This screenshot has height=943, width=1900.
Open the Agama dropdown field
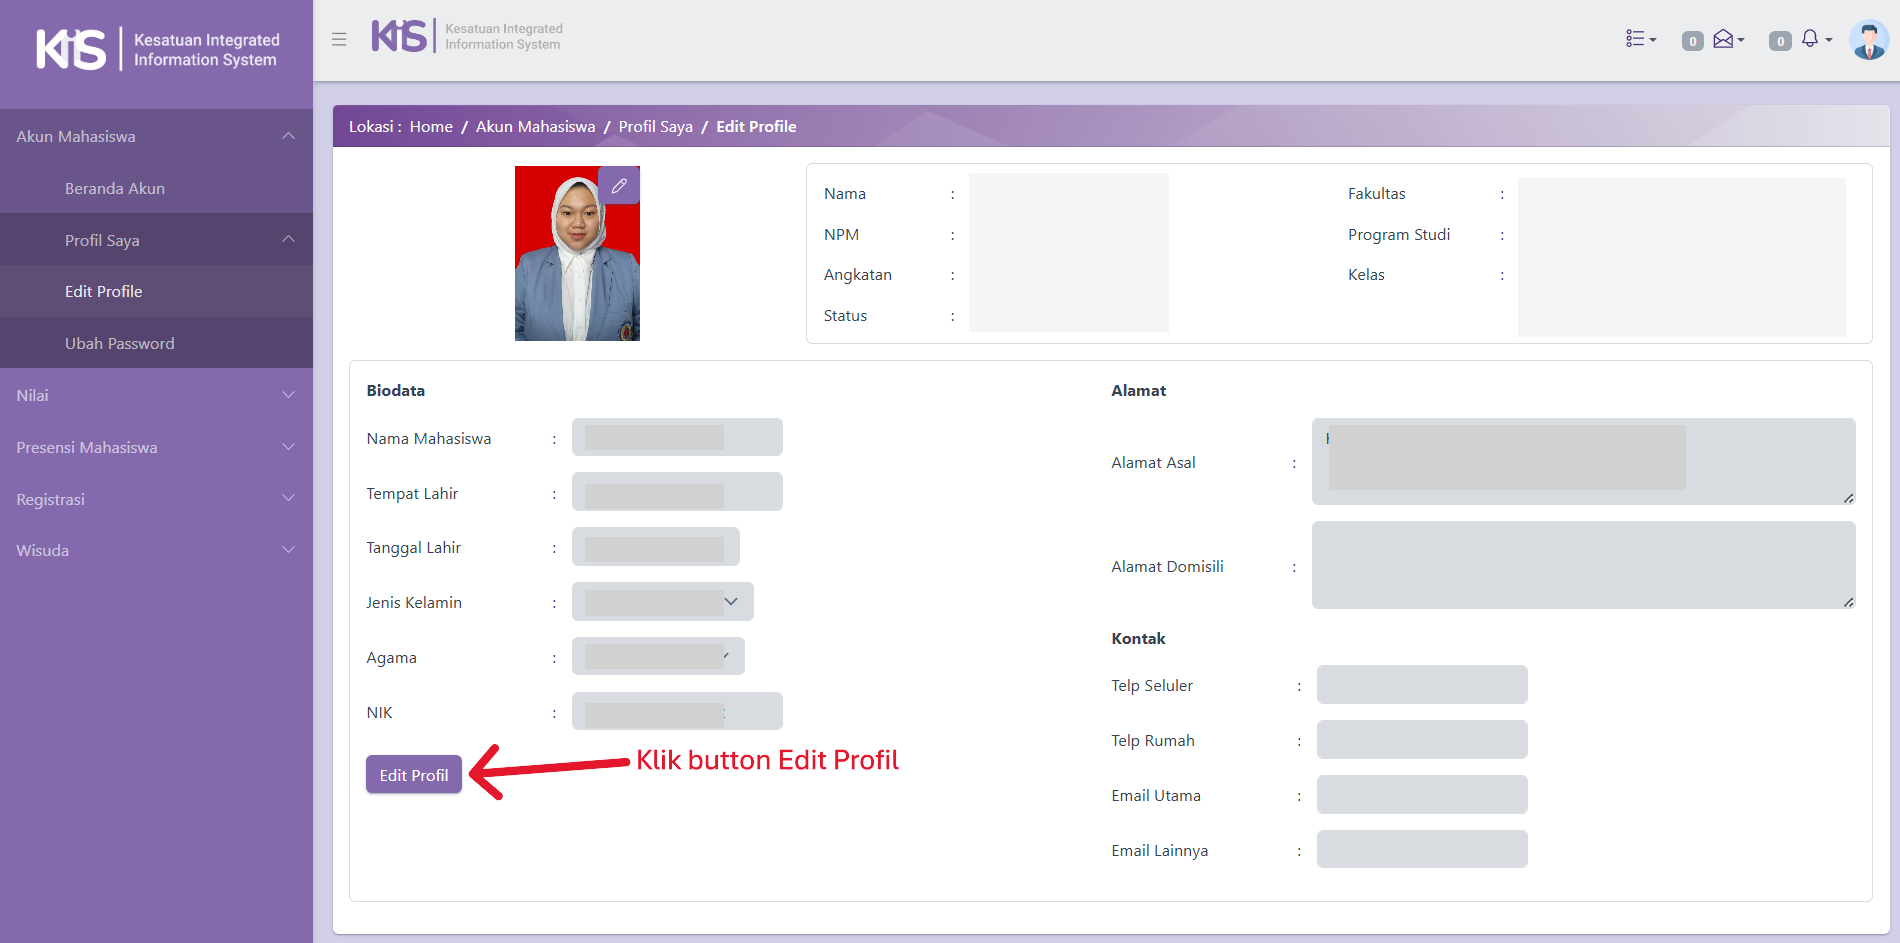point(658,657)
